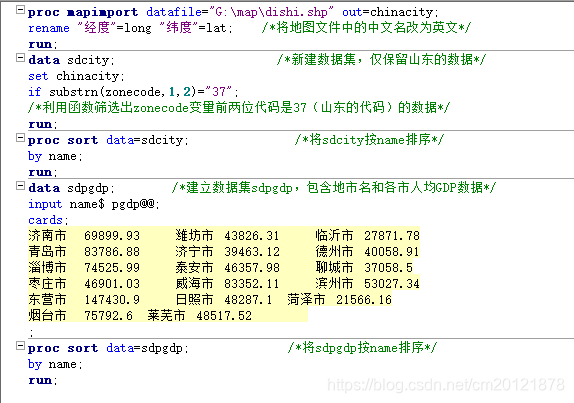Collapse the proc sort data=sdcity block
The height and width of the screenshot is (403, 574).
(x=20, y=138)
